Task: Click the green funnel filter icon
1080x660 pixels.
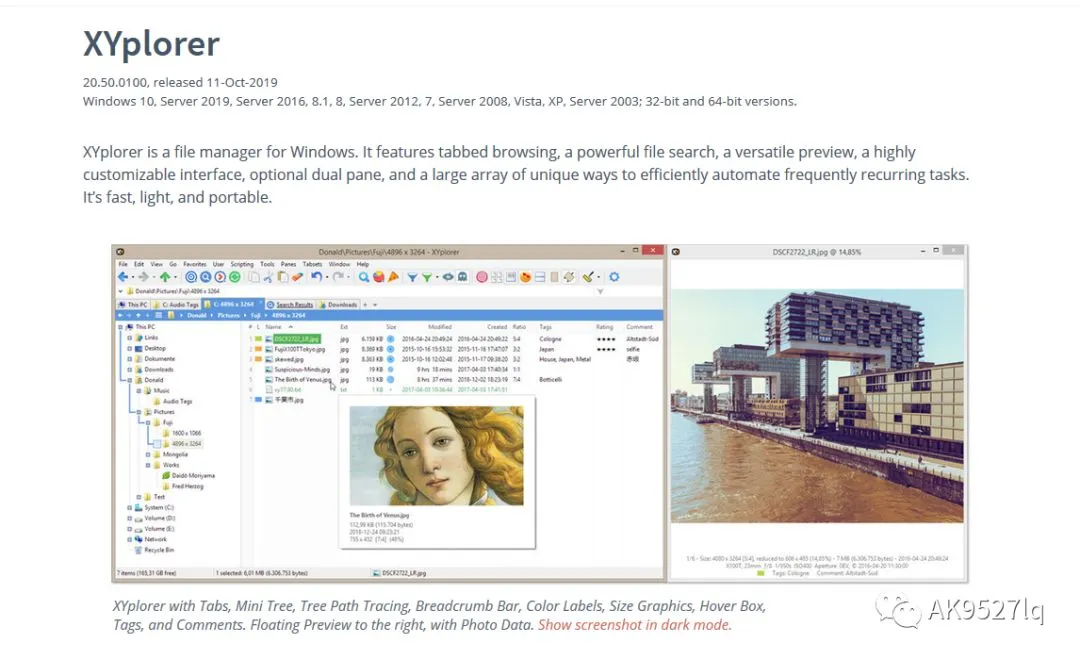Action: click(x=427, y=277)
